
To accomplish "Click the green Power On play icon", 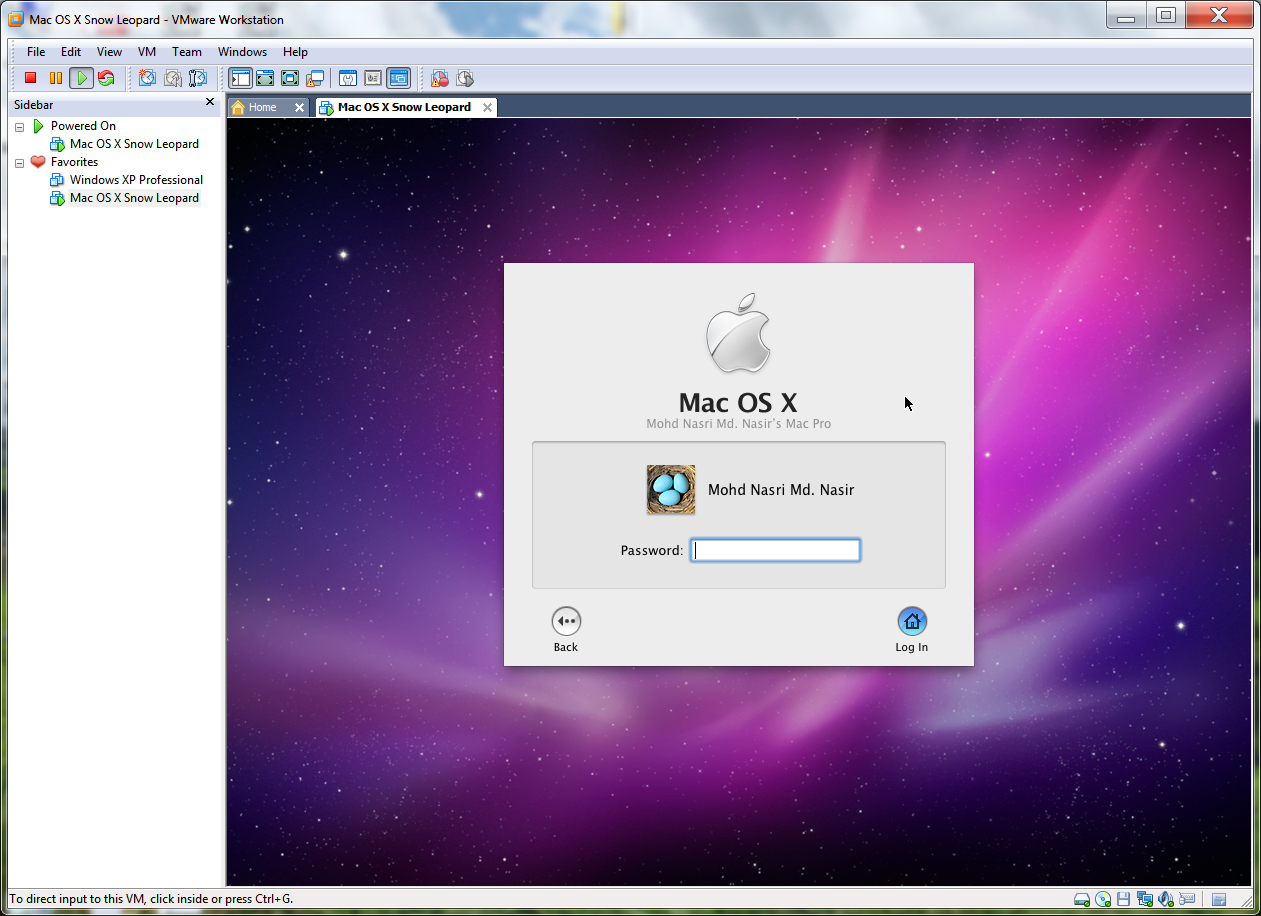I will click(x=81, y=78).
